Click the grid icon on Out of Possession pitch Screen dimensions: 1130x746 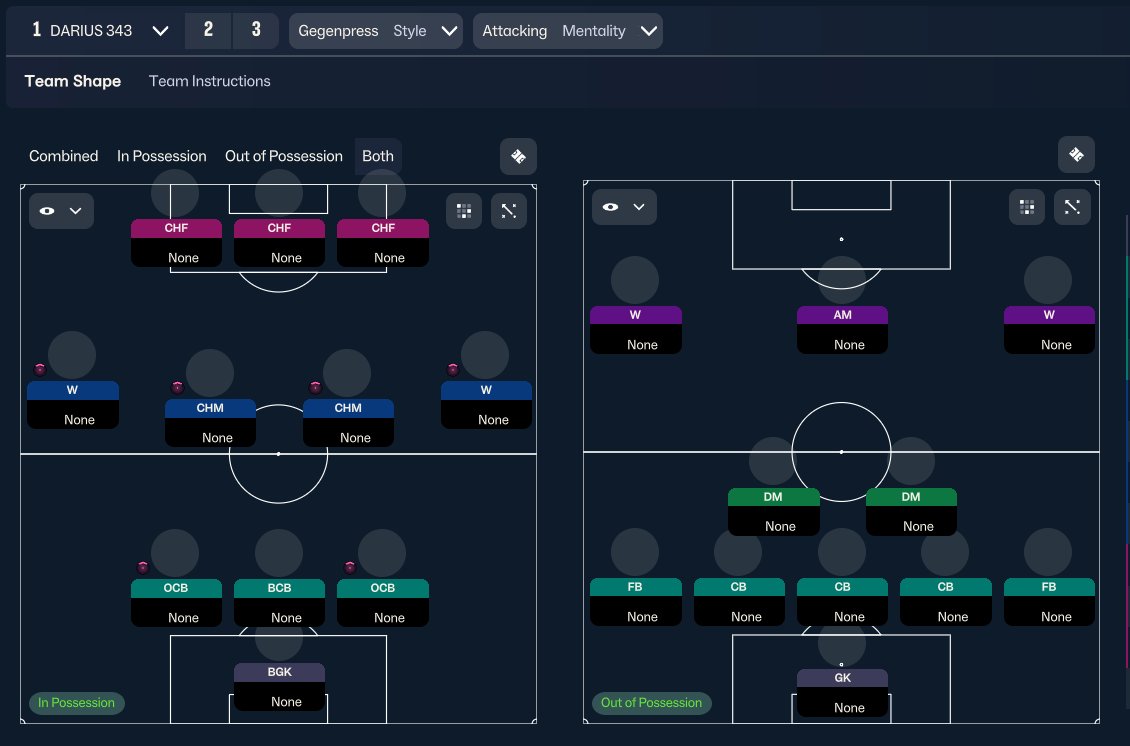(1027, 208)
